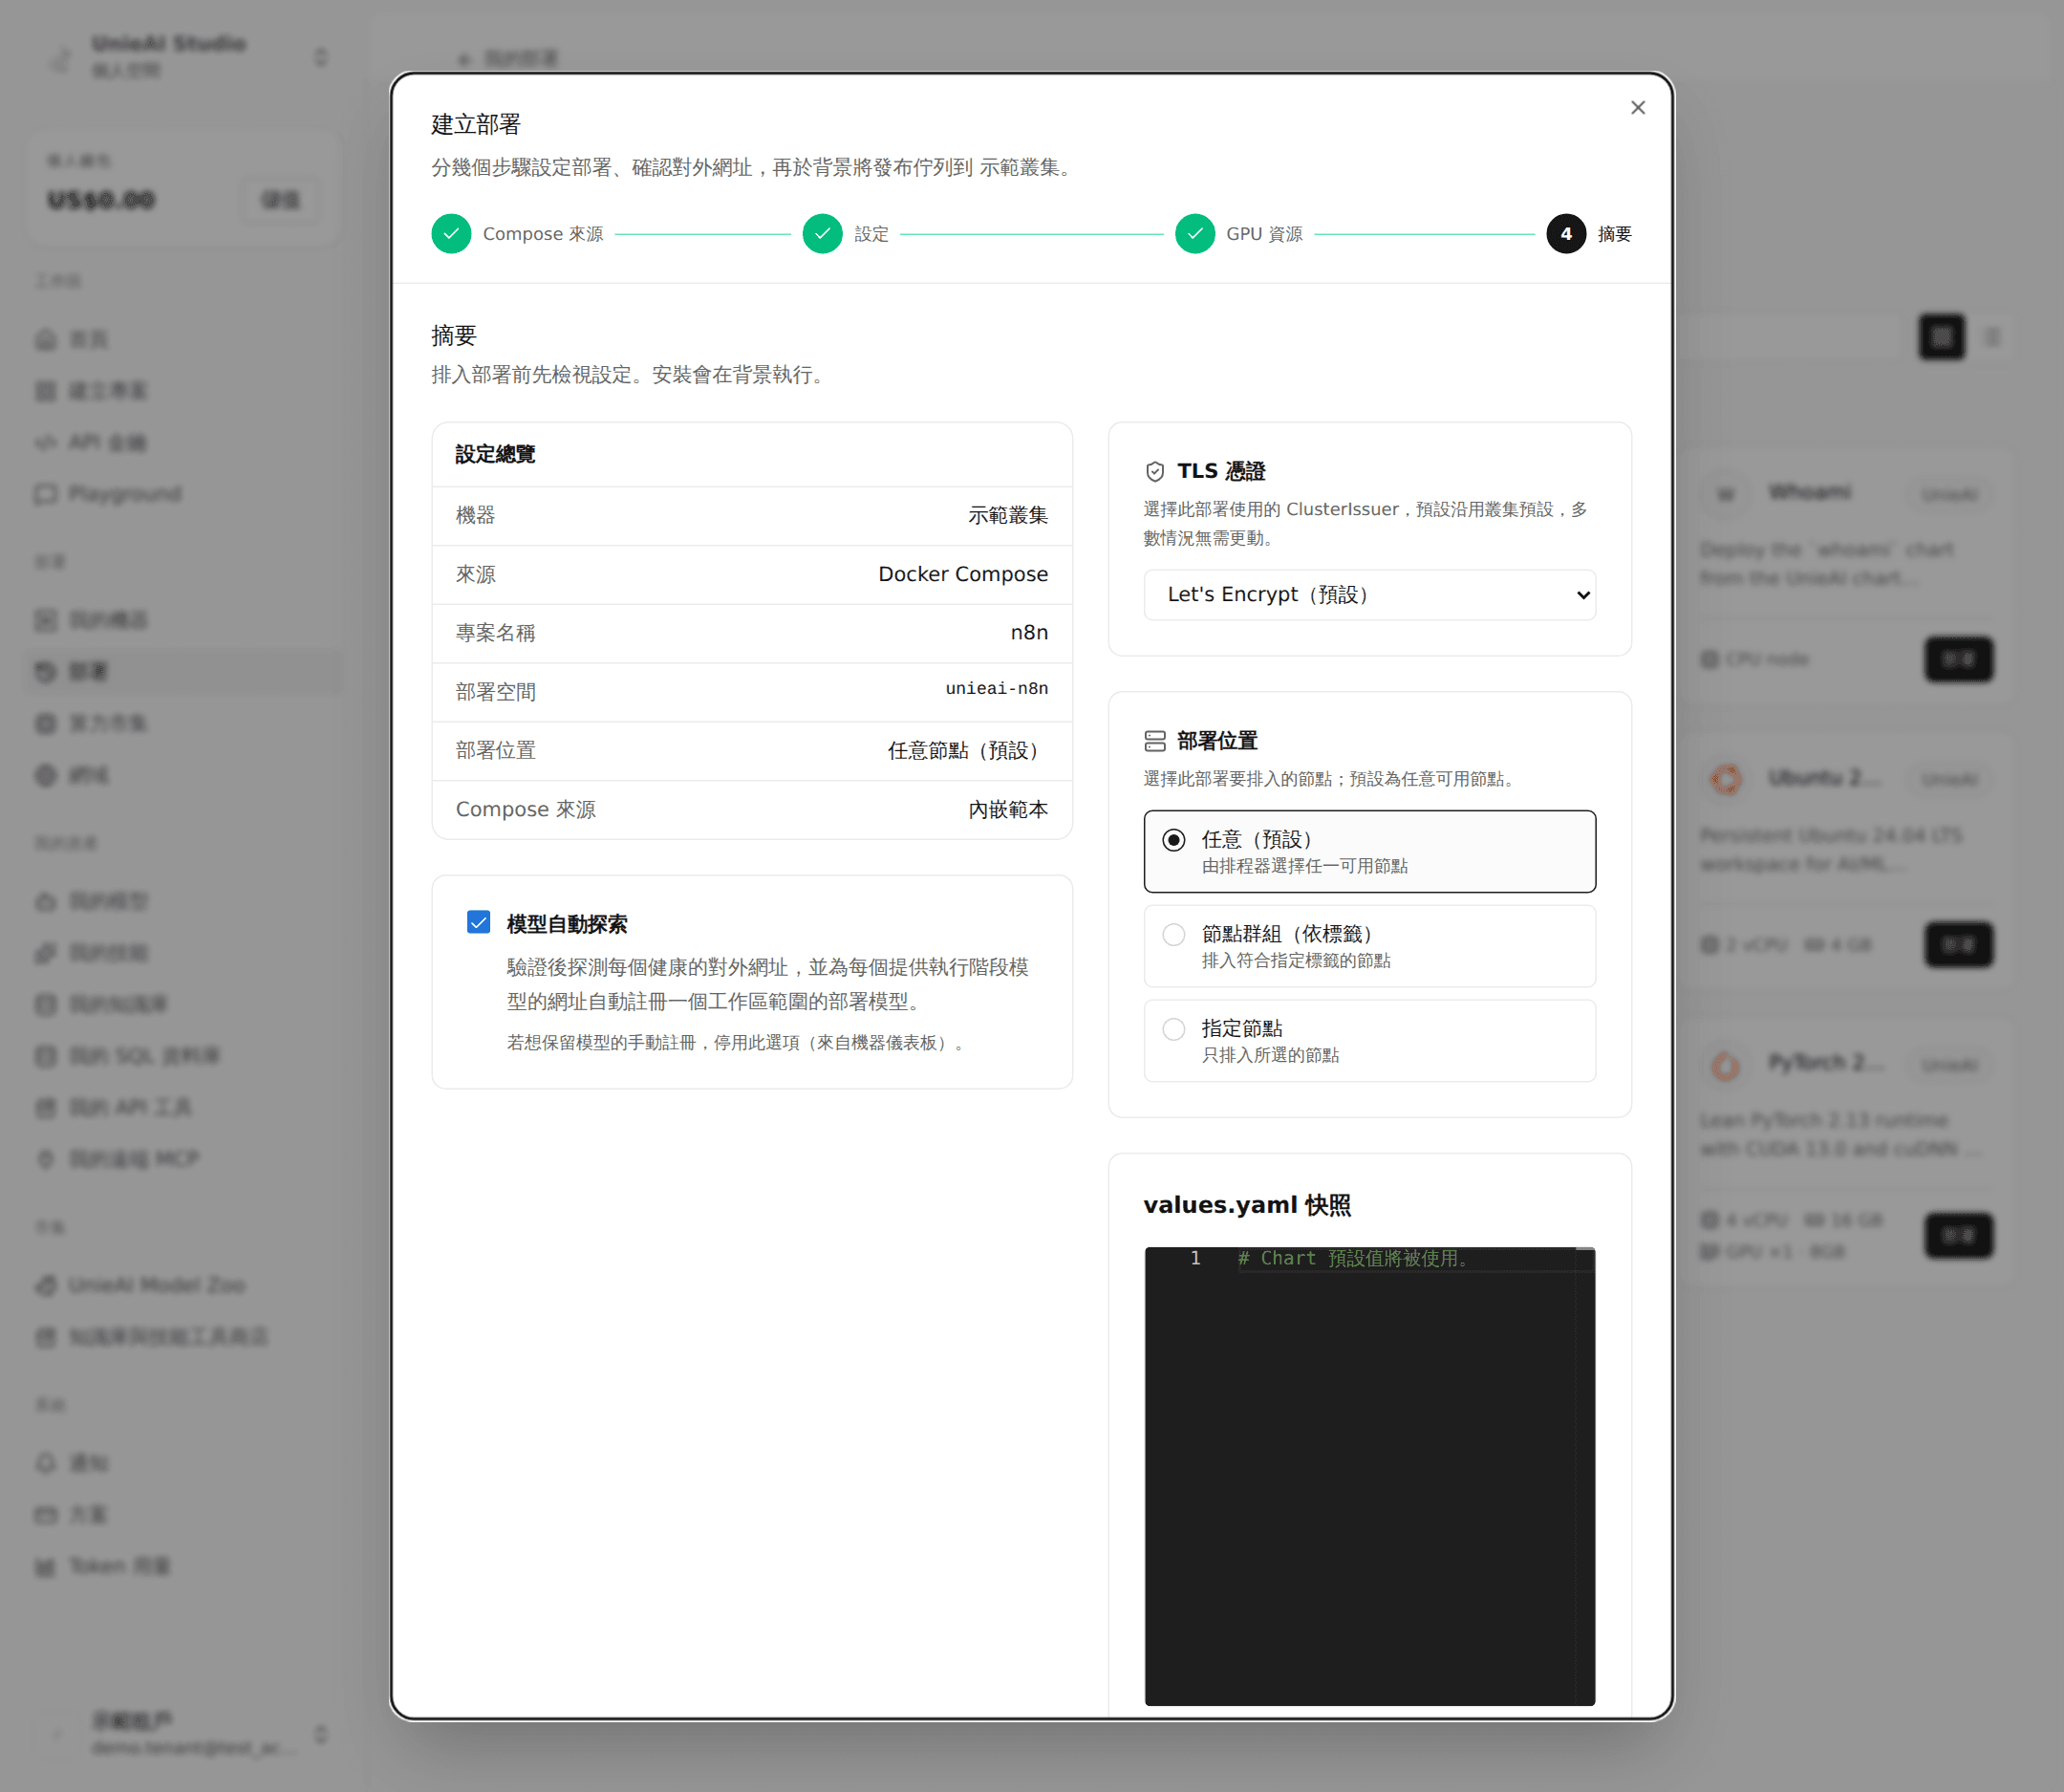
Task: Select the 節點群組（依標籤）radio option
Action: (x=1174, y=934)
